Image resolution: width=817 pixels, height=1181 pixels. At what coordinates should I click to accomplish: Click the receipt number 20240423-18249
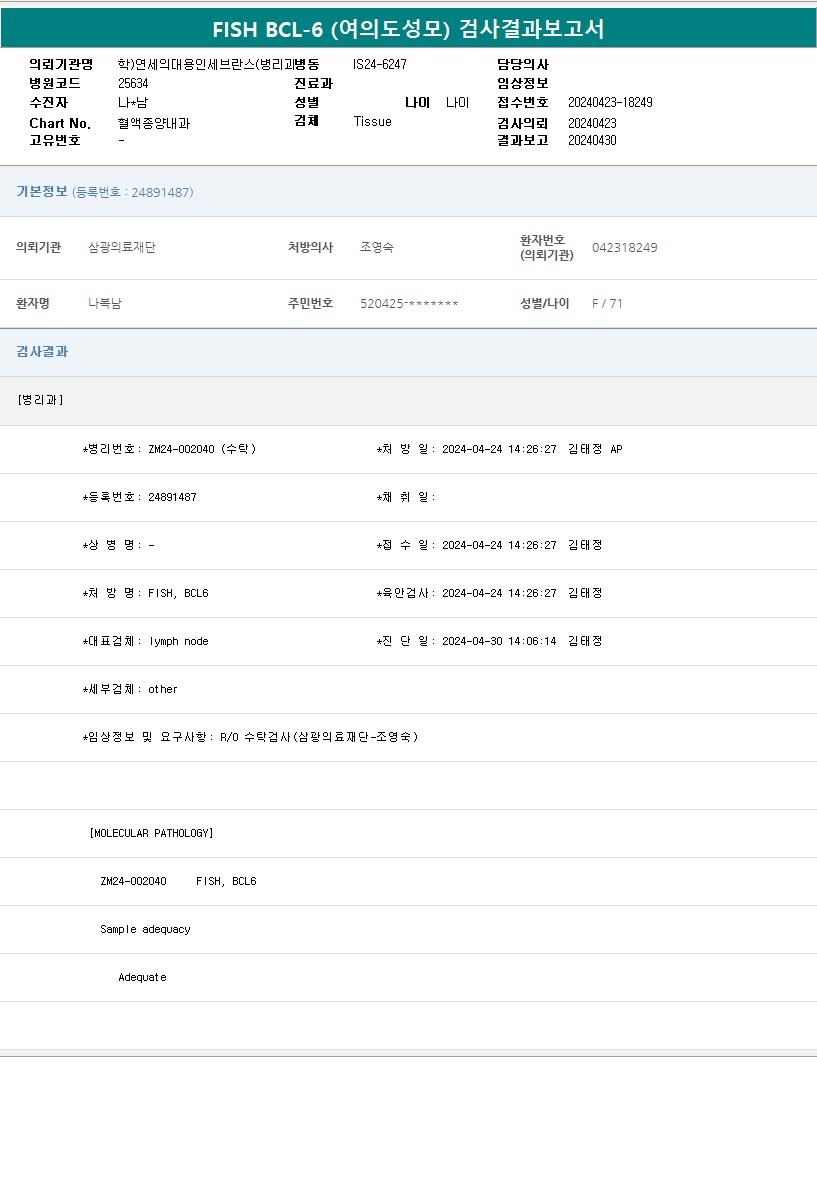[x=610, y=103]
